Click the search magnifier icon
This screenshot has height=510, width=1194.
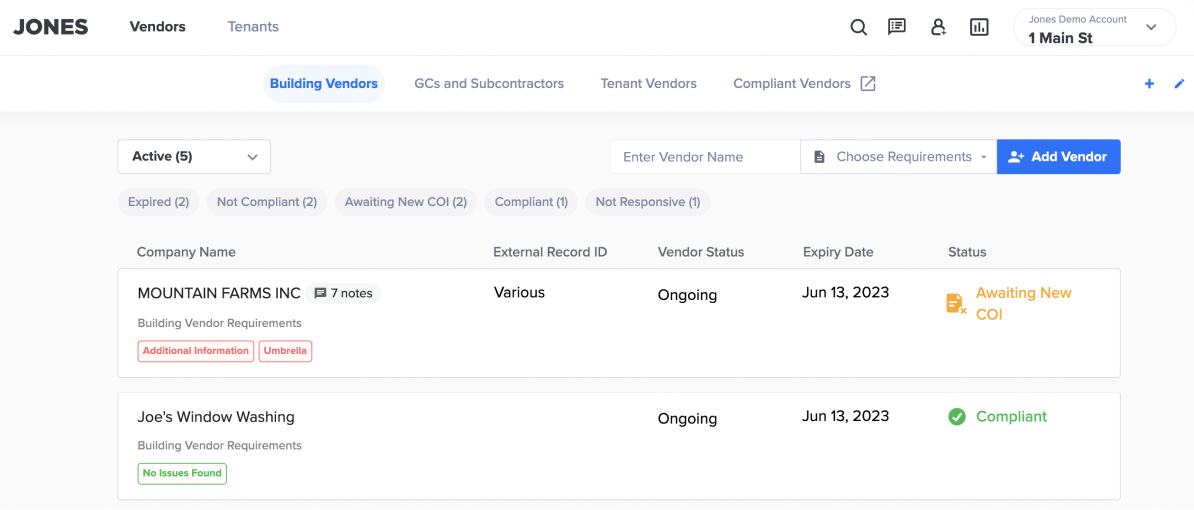[858, 28]
